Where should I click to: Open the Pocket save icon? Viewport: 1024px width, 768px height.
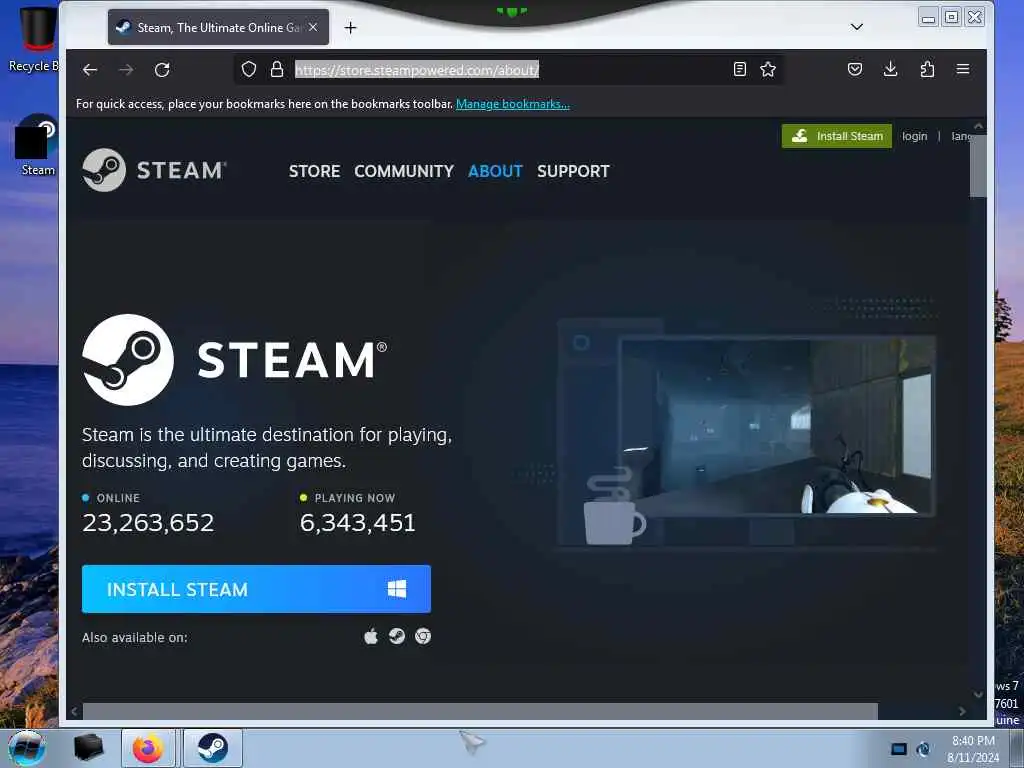pos(855,69)
